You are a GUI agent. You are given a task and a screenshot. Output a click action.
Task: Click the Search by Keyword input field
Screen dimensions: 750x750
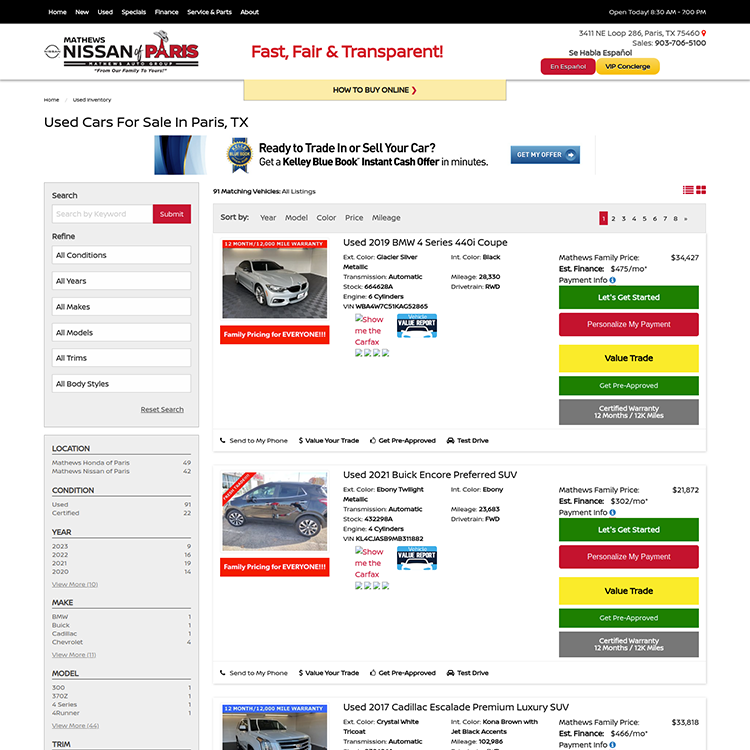click(x=102, y=214)
